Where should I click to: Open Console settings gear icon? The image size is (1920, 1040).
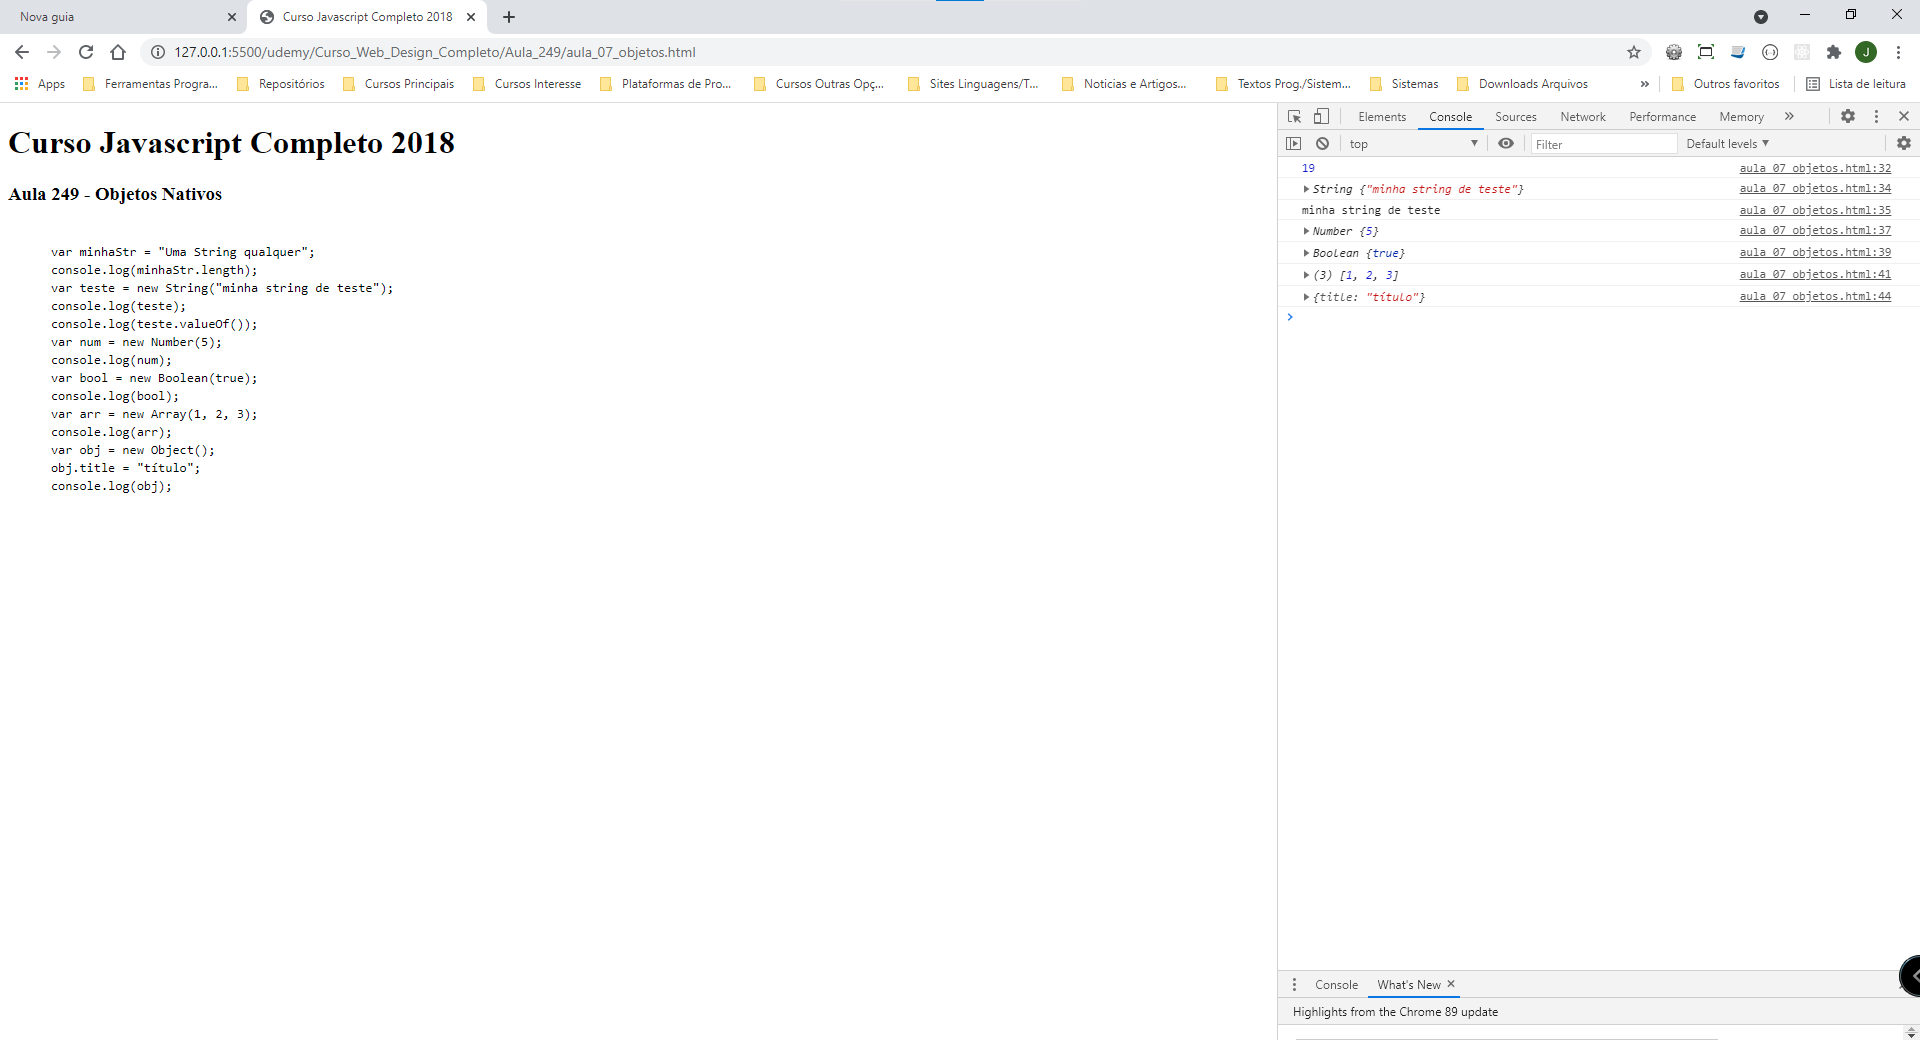pyautogui.click(x=1904, y=144)
